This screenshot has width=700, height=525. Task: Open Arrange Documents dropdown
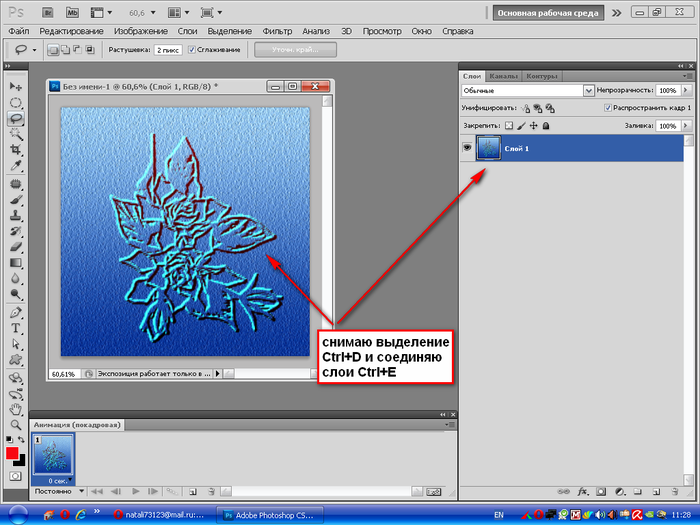[x=179, y=13]
